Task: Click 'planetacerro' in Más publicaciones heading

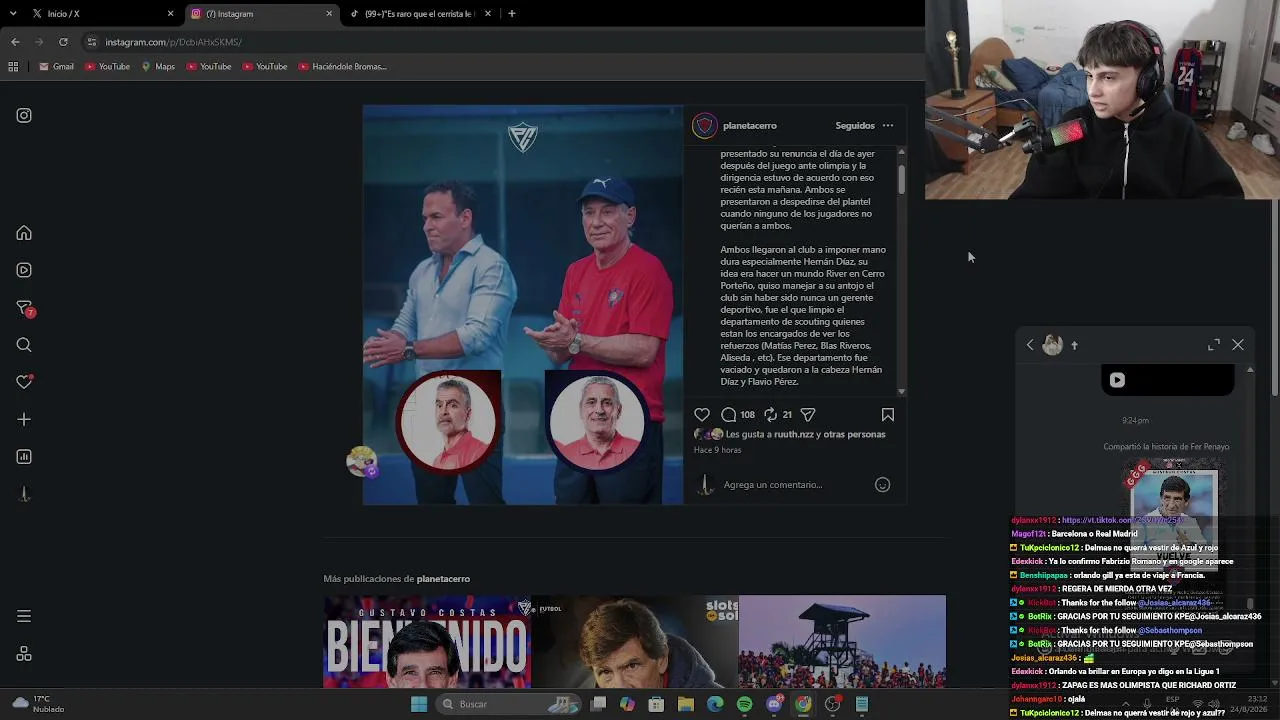Action: click(x=443, y=579)
